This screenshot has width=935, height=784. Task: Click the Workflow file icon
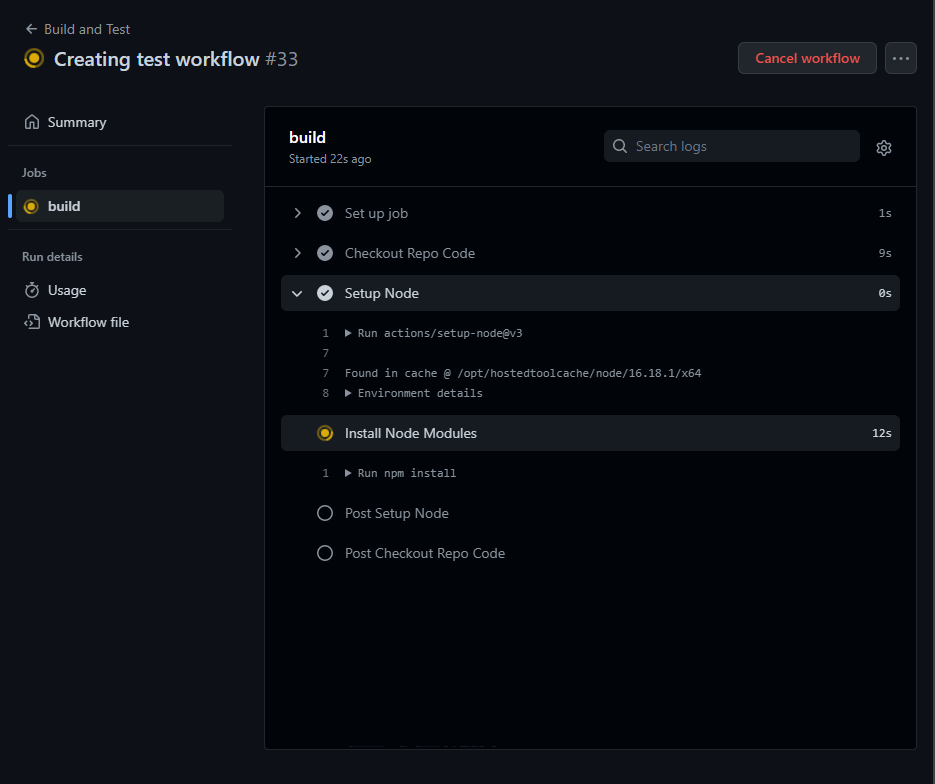point(32,322)
